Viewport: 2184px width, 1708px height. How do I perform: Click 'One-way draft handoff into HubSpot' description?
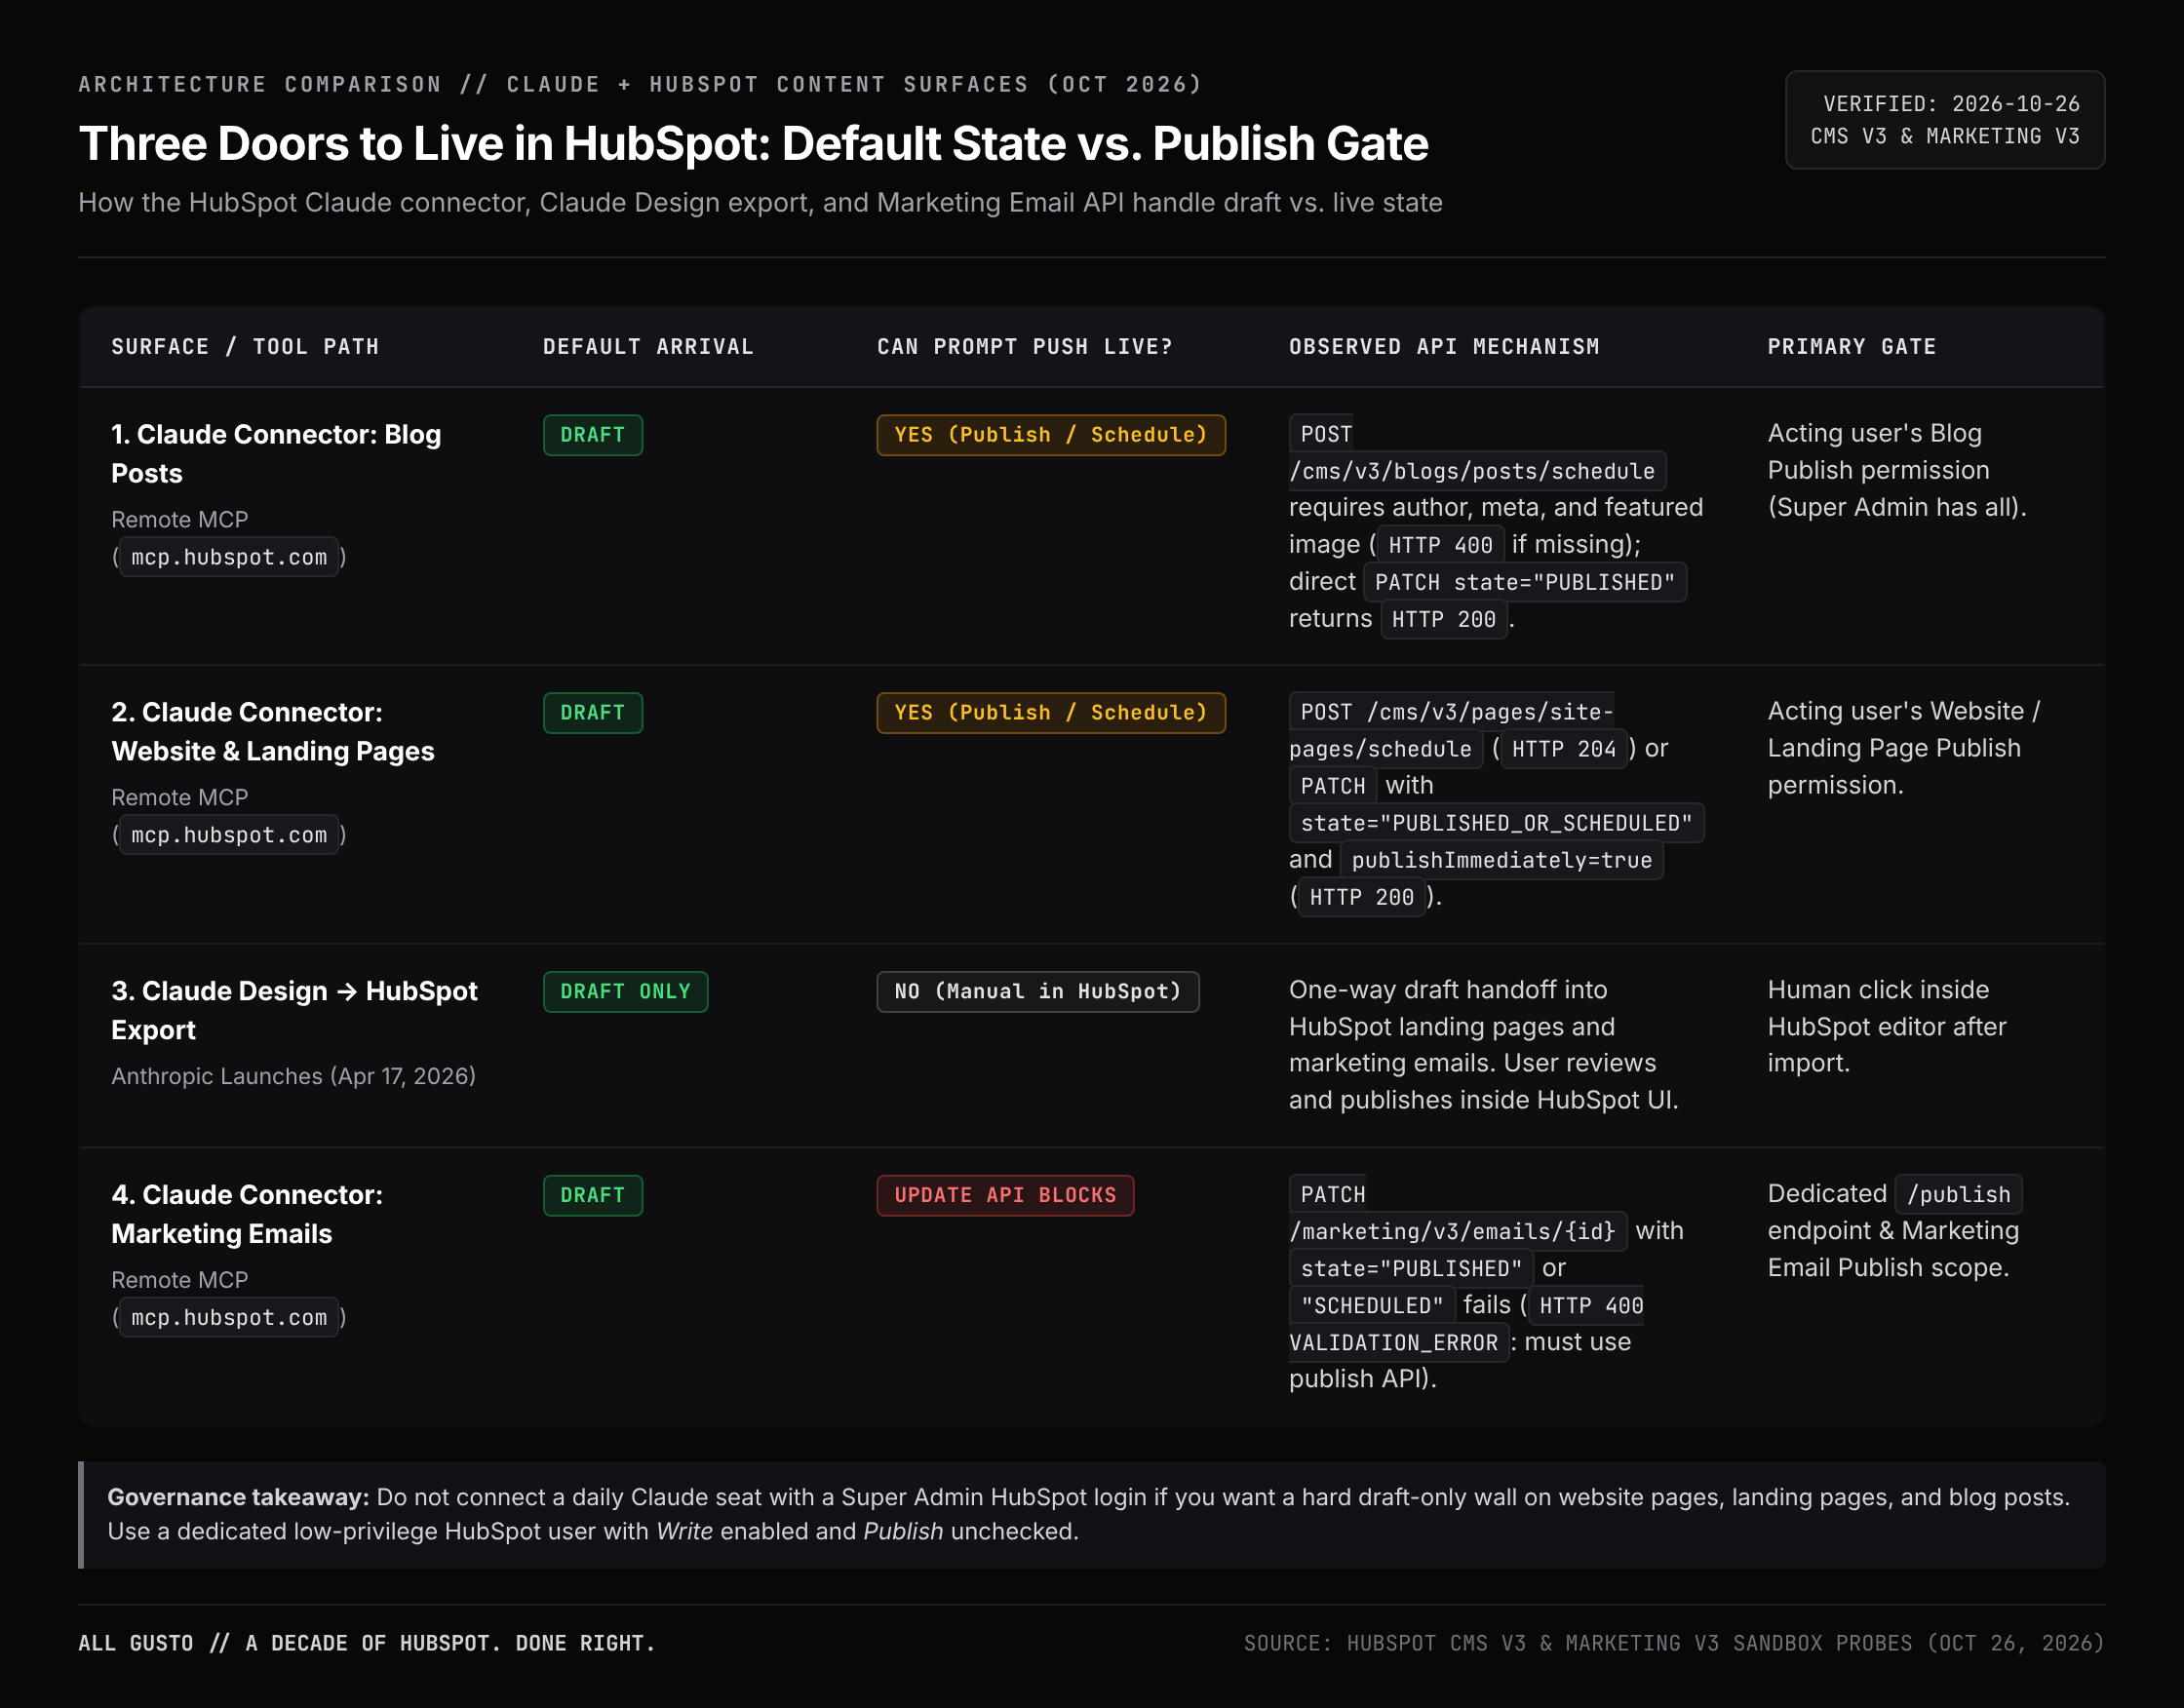point(1483,1045)
